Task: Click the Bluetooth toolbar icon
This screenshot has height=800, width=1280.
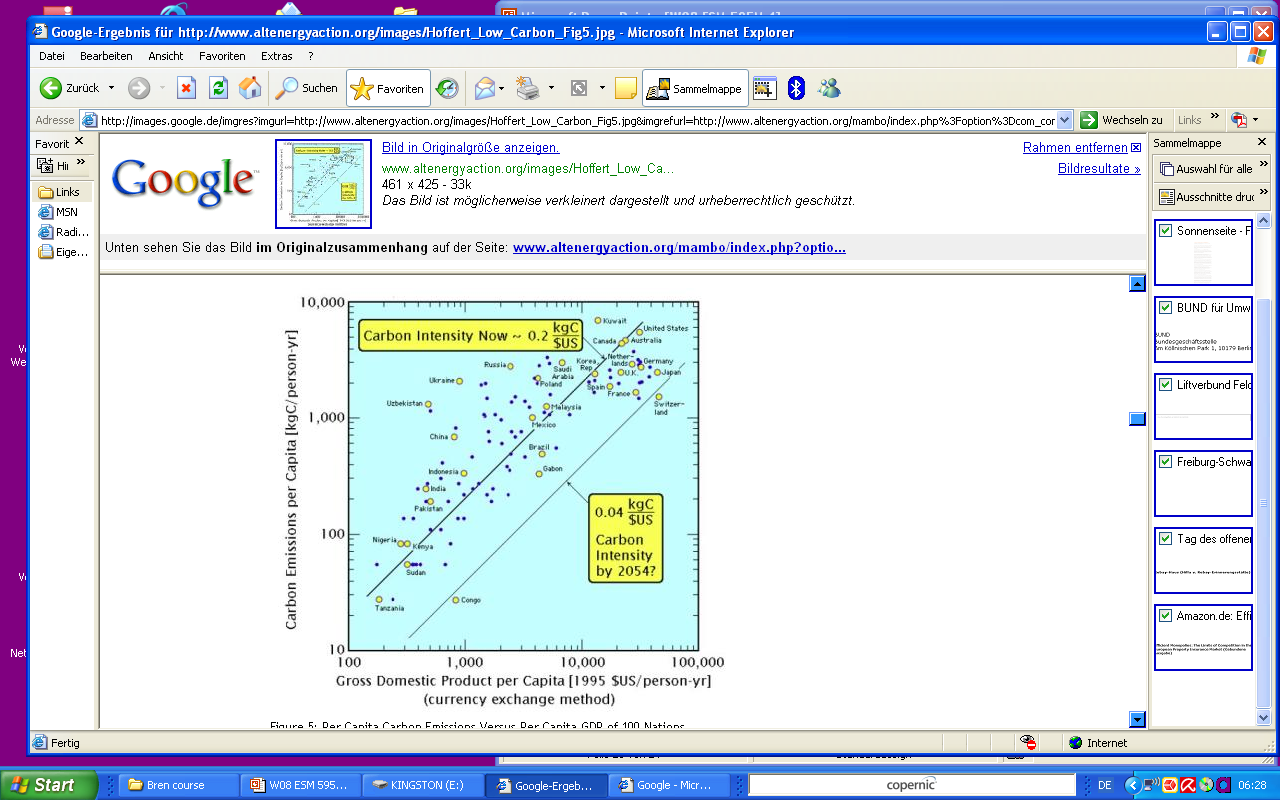Action: point(796,88)
